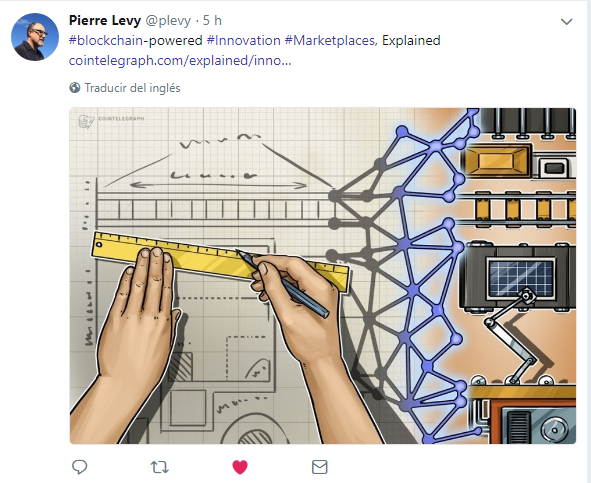Click the reply speech bubble icon

tap(80, 467)
